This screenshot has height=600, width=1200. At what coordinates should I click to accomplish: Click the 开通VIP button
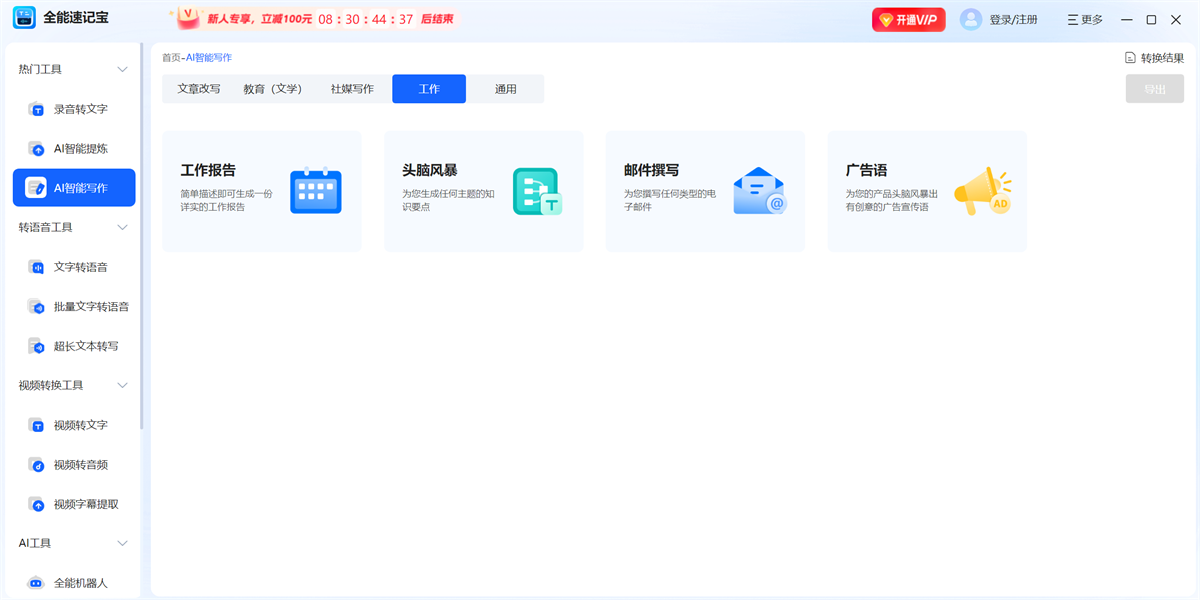pyautogui.click(x=908, y=20)
